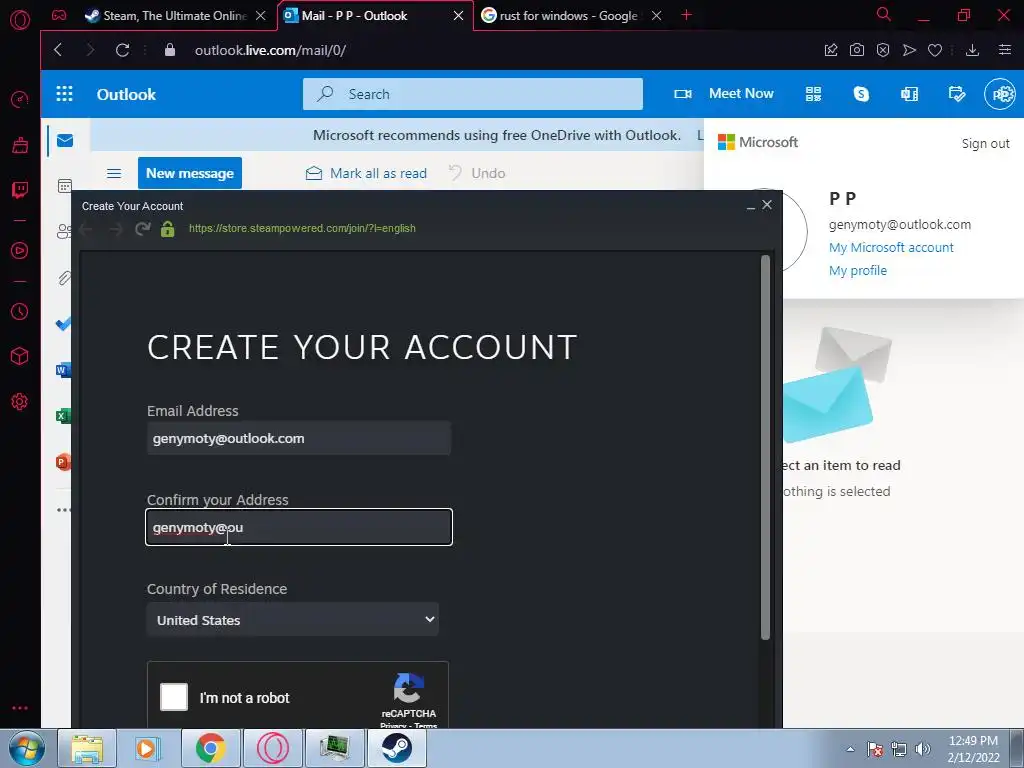Open Twitch icon in Opera sidebar
Screen dimensions: 1024x768
coord(20,190)
